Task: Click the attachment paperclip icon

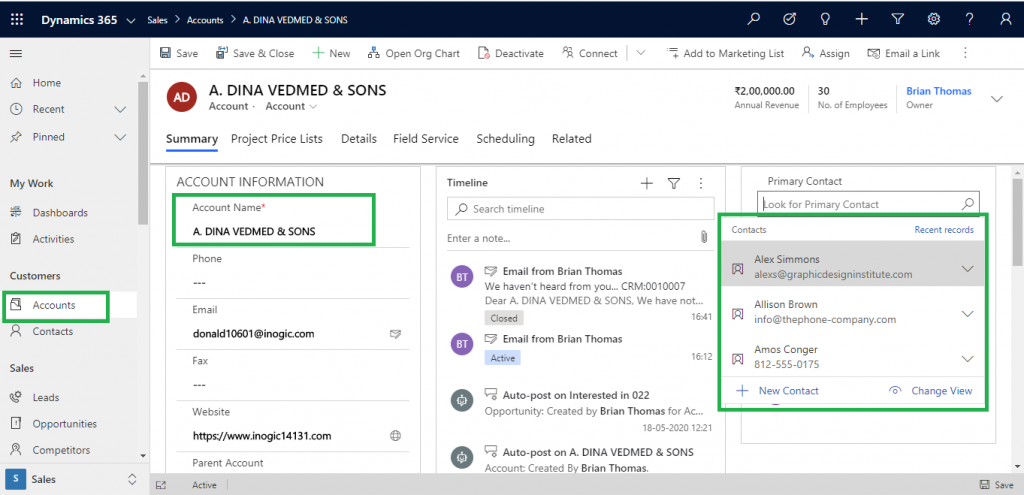Action: 704,237
